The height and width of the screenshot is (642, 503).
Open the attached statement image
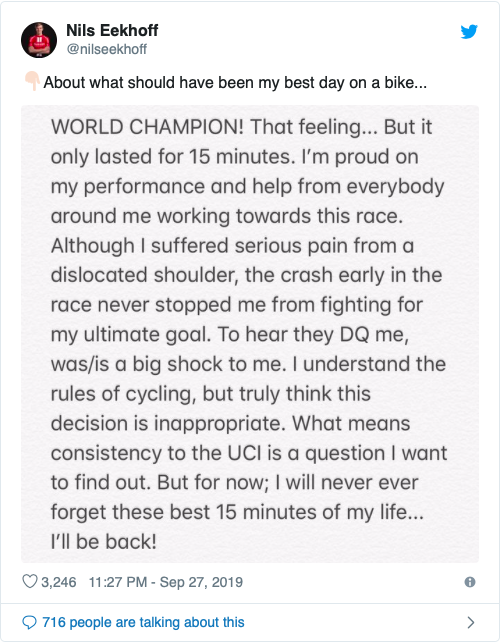tap(250, 334)
